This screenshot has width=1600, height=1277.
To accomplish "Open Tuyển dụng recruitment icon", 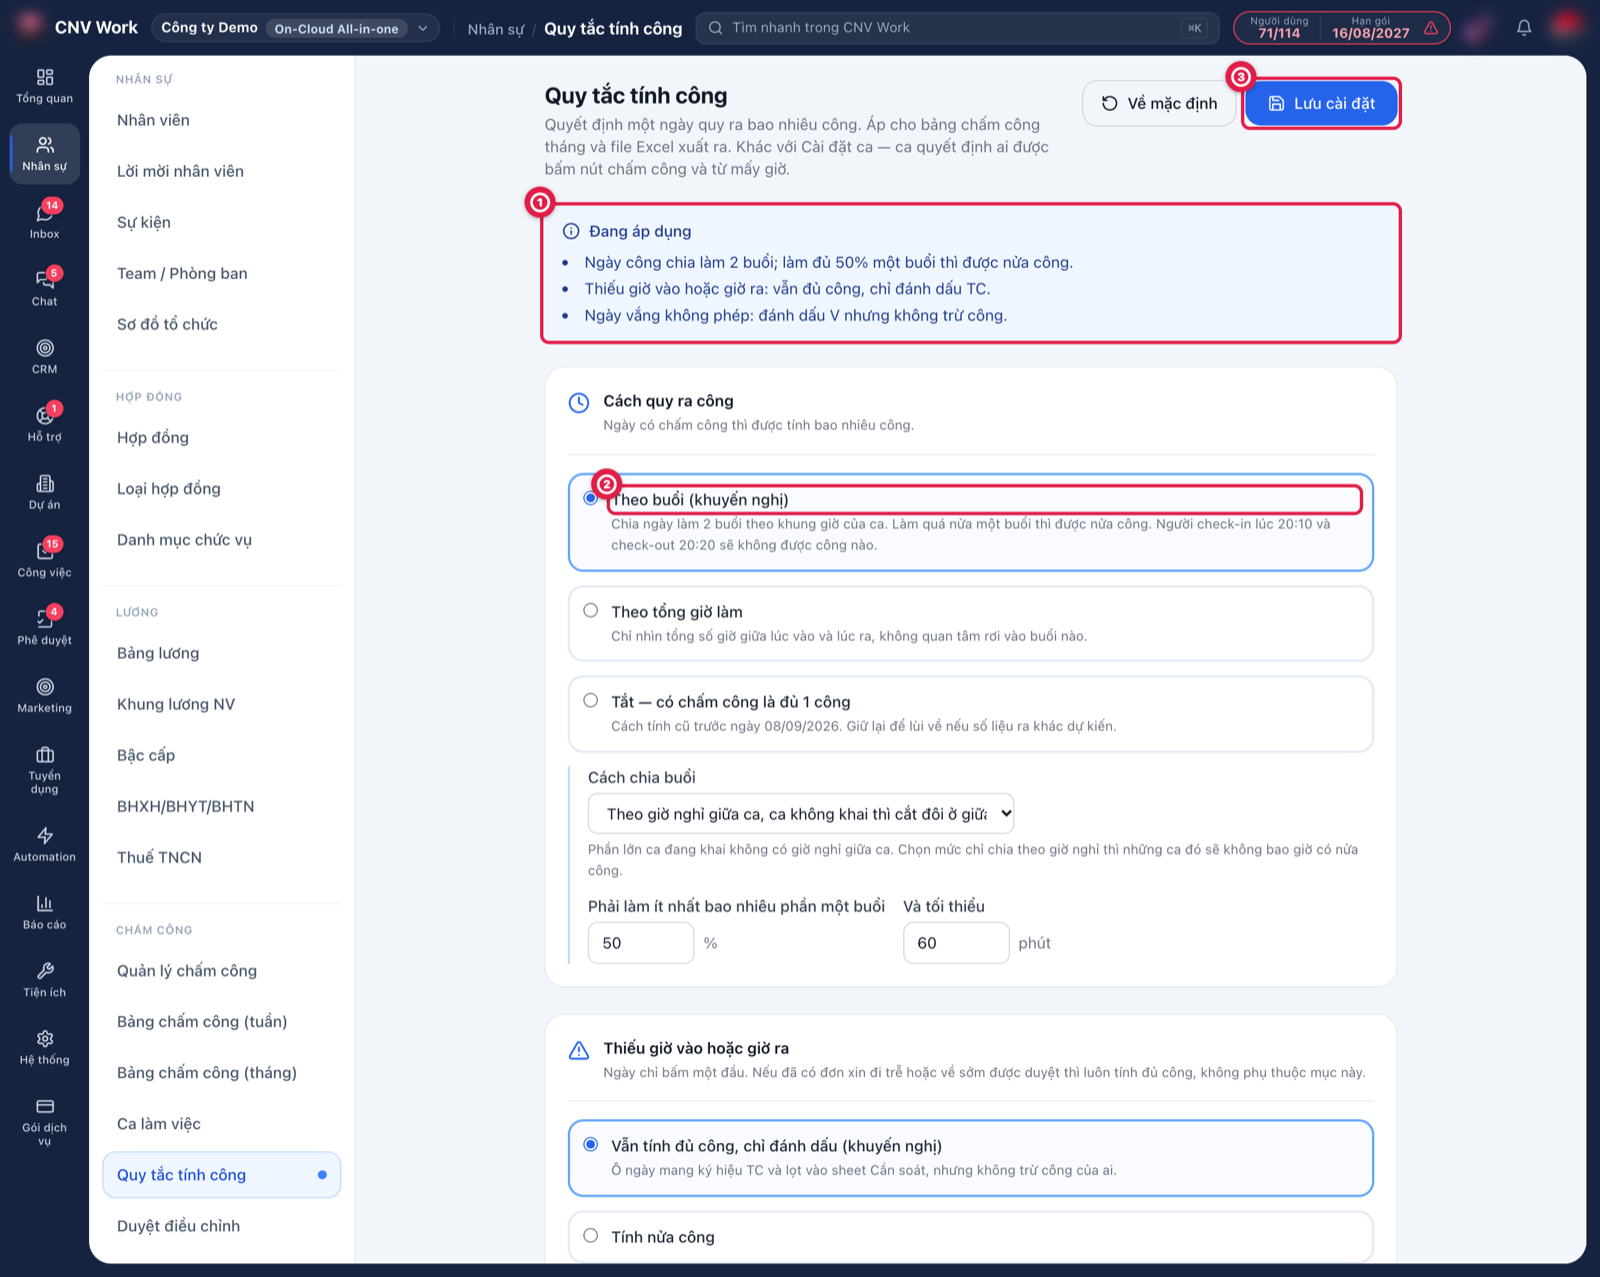I will point(44,770).
